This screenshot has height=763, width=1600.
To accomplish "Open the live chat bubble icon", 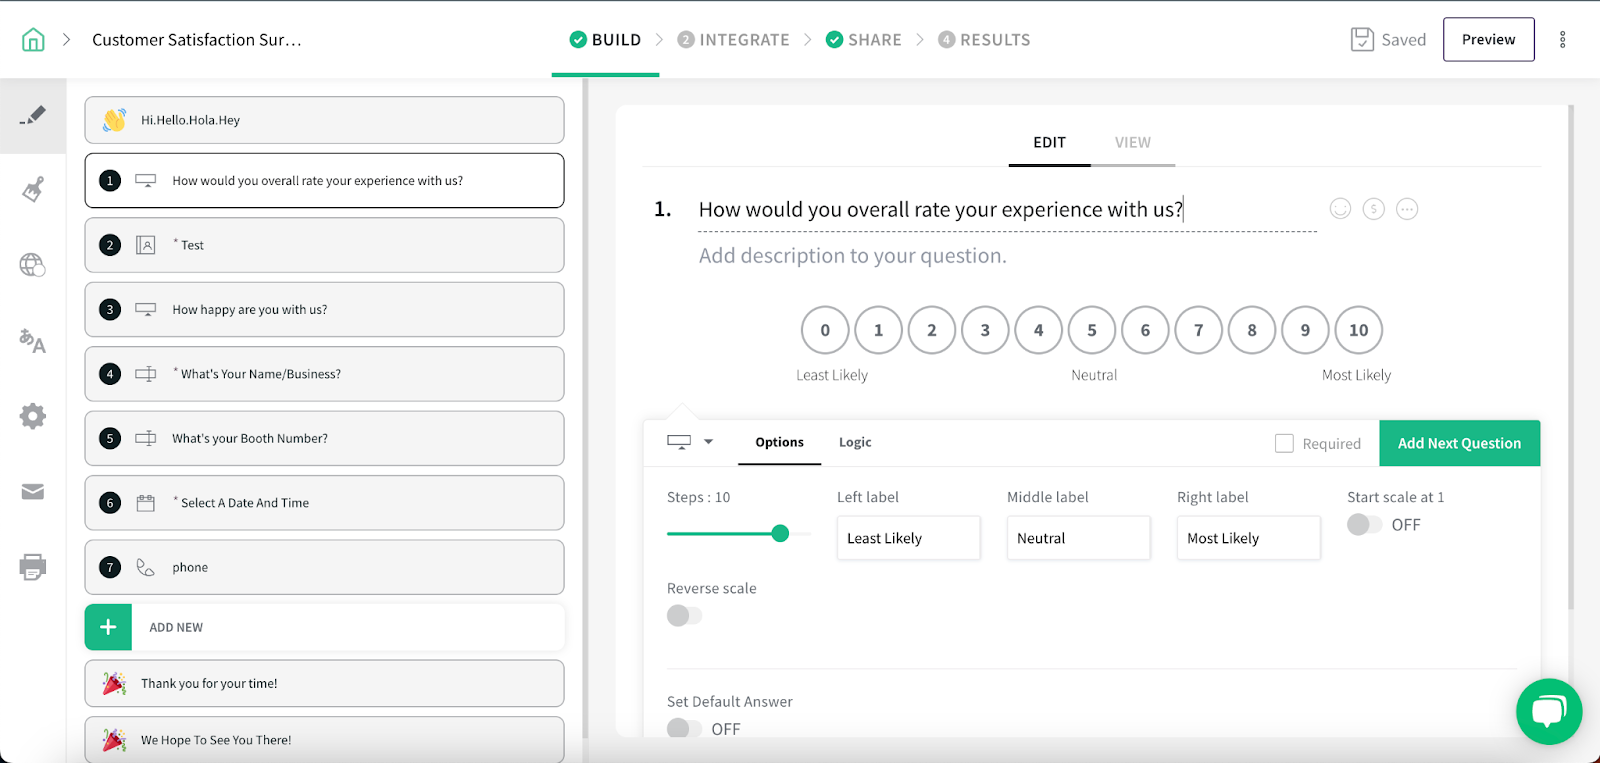I will tap(1549, 712).
